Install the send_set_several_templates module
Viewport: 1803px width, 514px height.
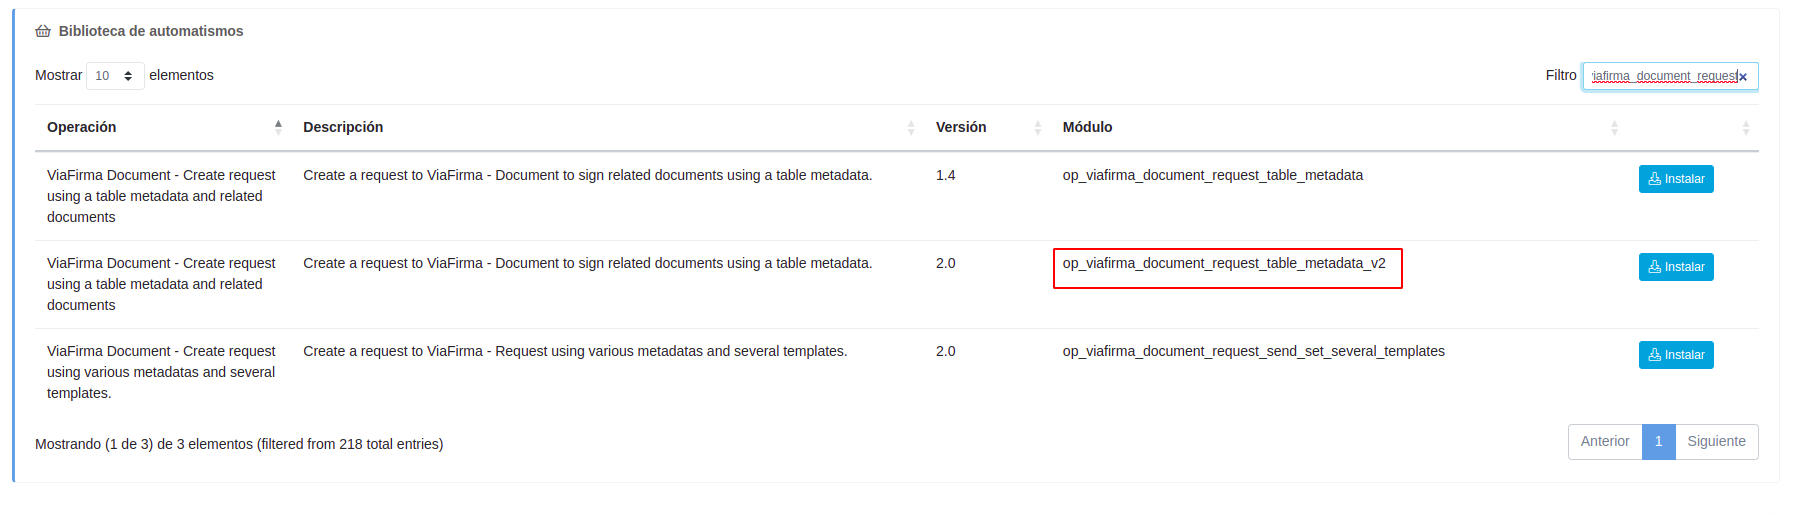pos(1676,355)
